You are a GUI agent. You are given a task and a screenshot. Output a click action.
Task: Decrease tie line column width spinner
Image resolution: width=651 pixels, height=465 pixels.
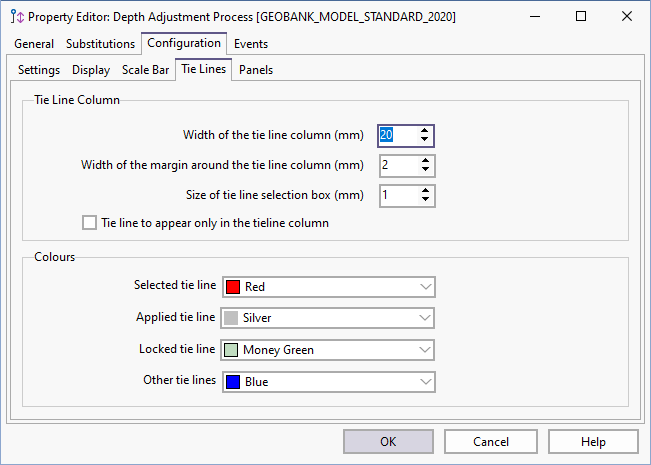click(425, 140)
